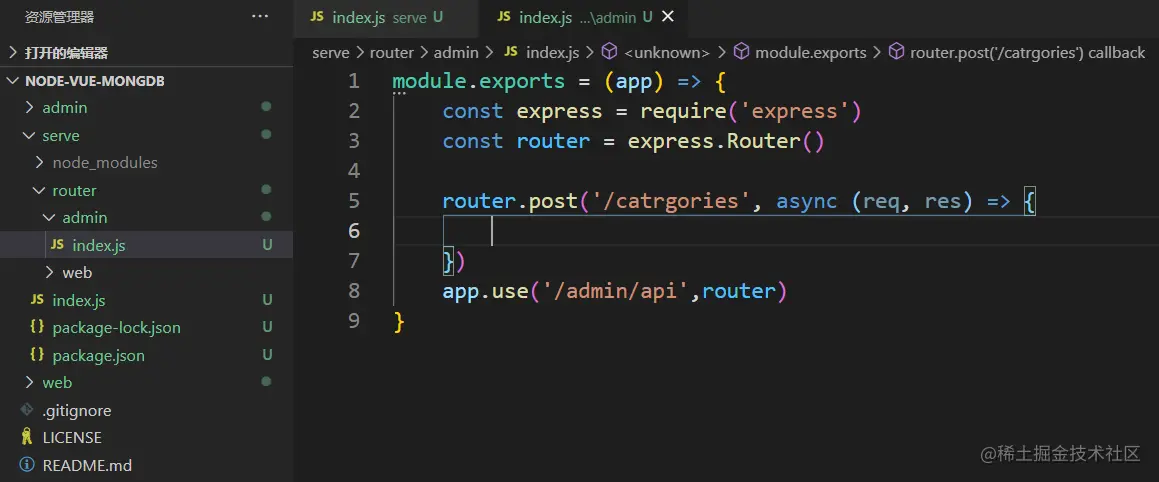Click the router.post('/catrgories') callback breadcrumb
Image resolution: width=1159 pixels, height=482 pixels.
click(x=1027, y=52)
